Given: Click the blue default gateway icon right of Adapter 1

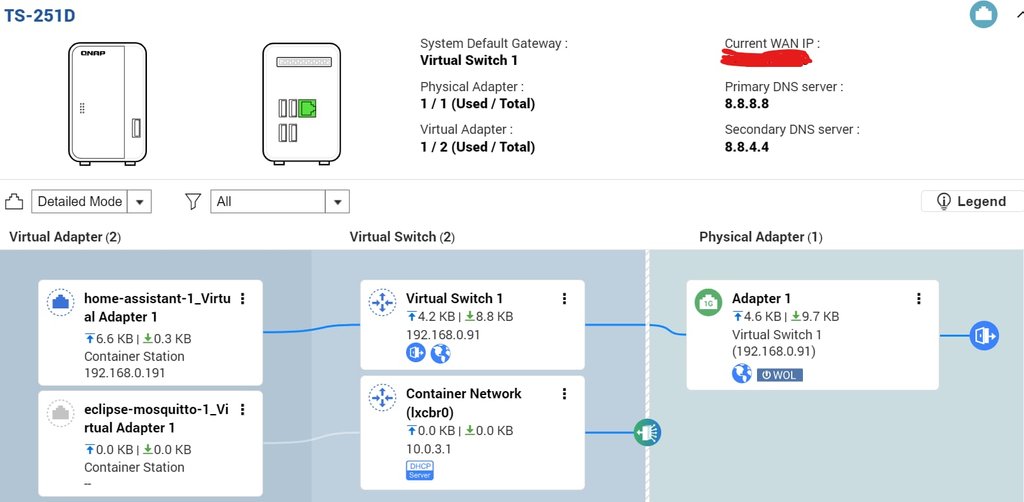Looking at the screenshot, I should pos(984,336).
